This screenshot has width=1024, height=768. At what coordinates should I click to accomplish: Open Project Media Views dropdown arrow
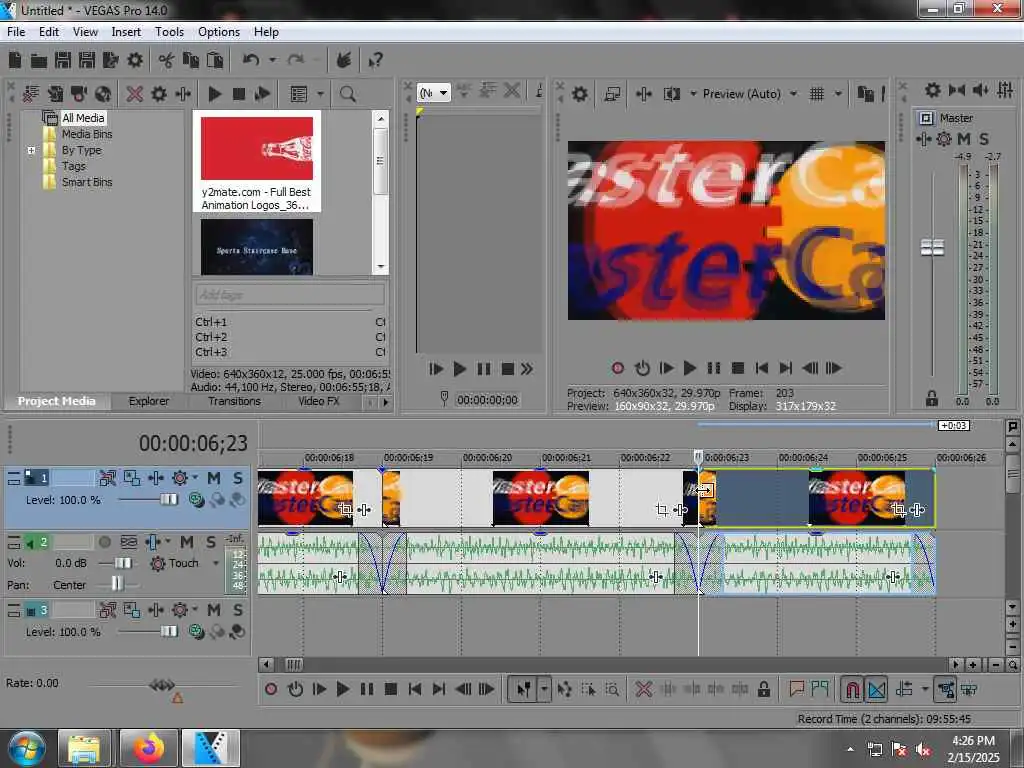coord(320,94)
